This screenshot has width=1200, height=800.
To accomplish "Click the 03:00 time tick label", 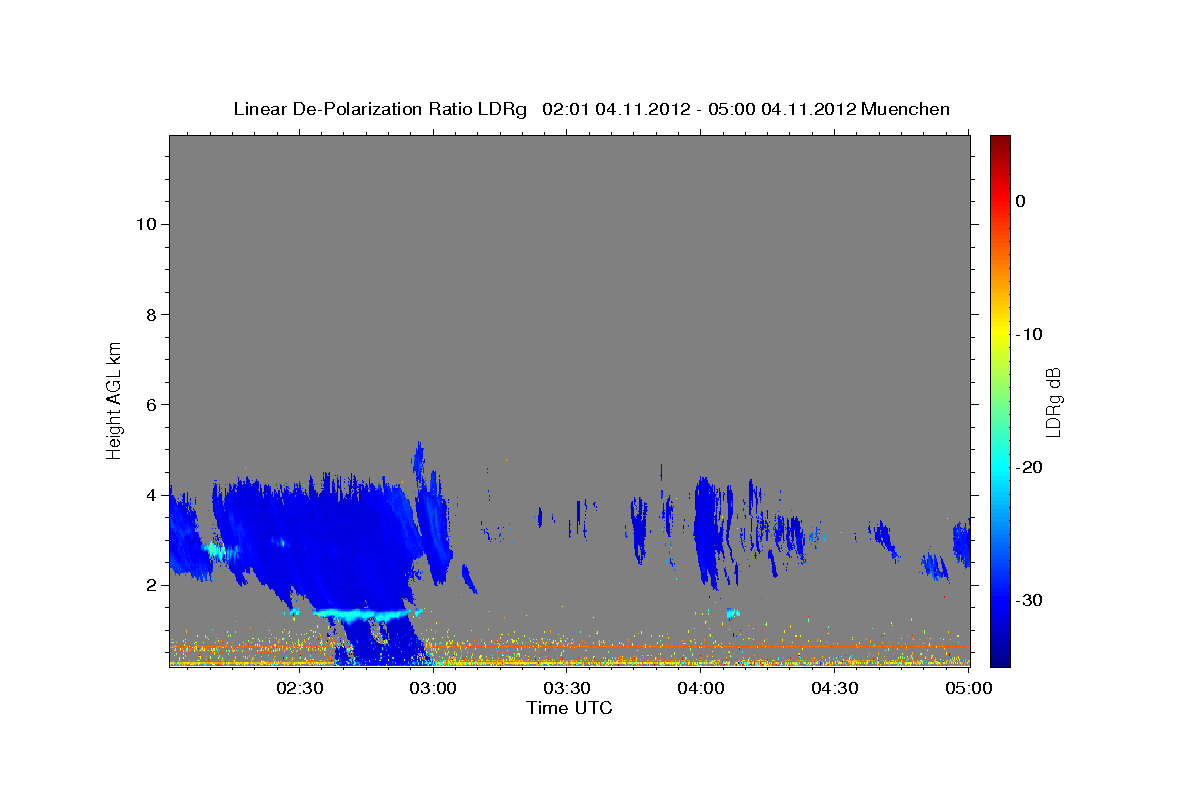I will coord(435,688).
